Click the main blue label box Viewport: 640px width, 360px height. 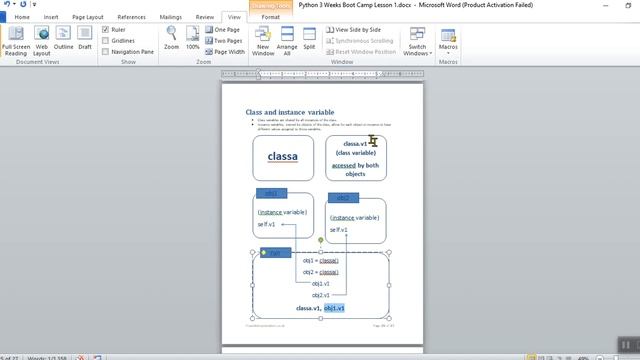tap(276, 253)
